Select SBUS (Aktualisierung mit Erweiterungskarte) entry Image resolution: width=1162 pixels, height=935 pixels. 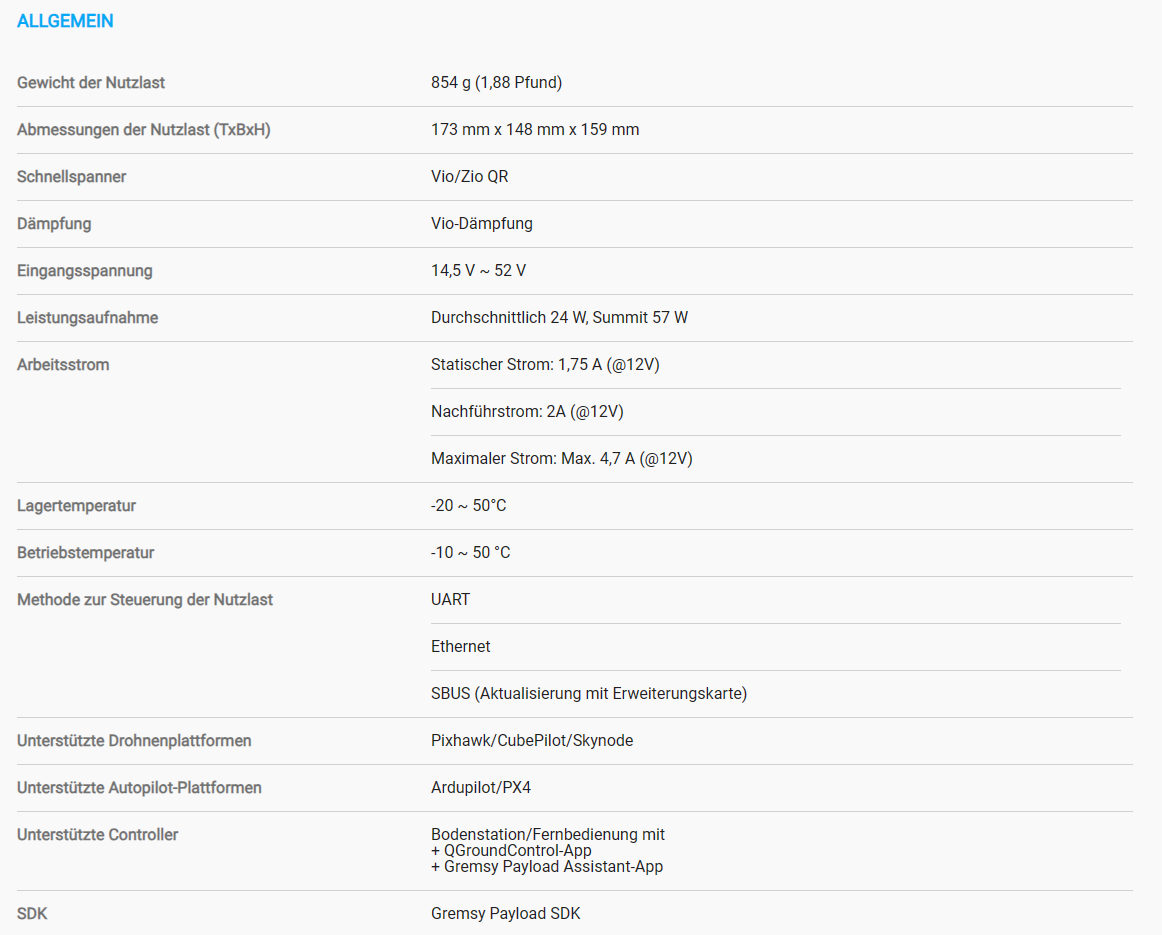pyautogui.click(x=589, y=694)
